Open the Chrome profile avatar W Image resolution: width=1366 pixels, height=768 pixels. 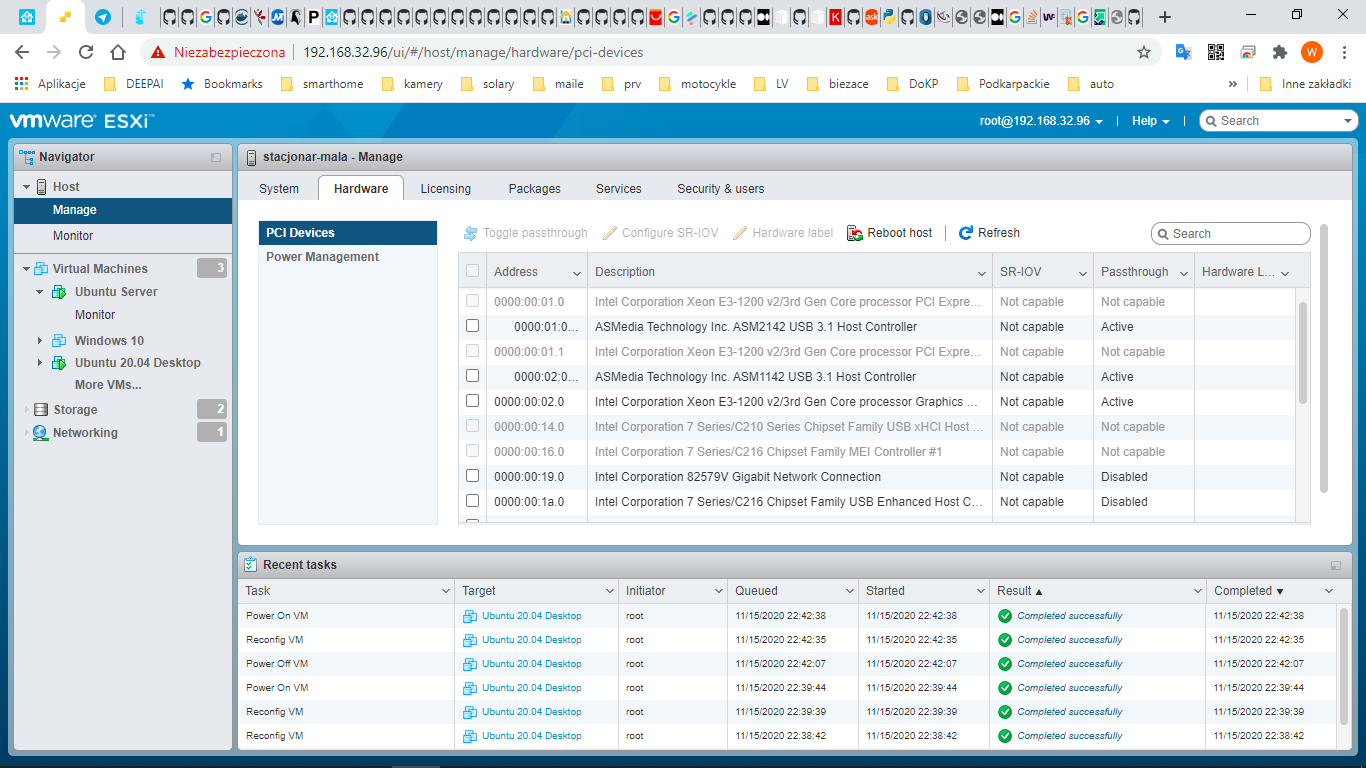[x=1312, y=52]
